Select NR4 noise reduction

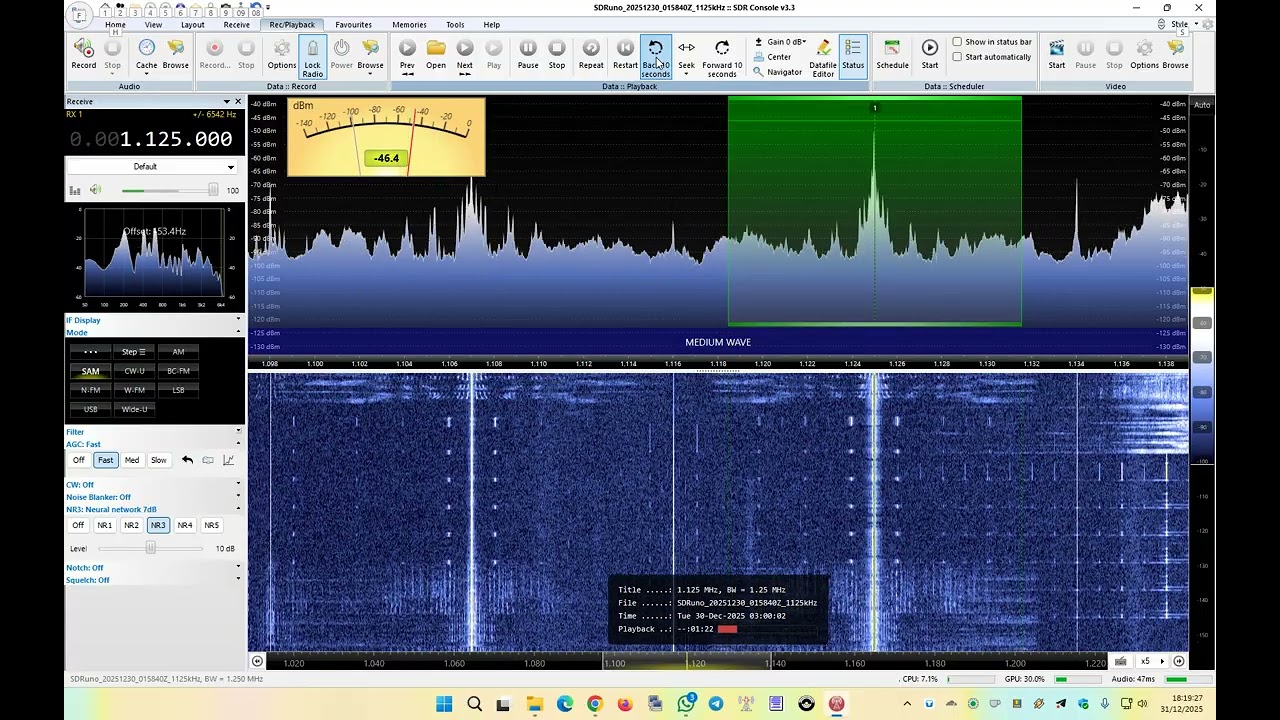pos(185,525)
